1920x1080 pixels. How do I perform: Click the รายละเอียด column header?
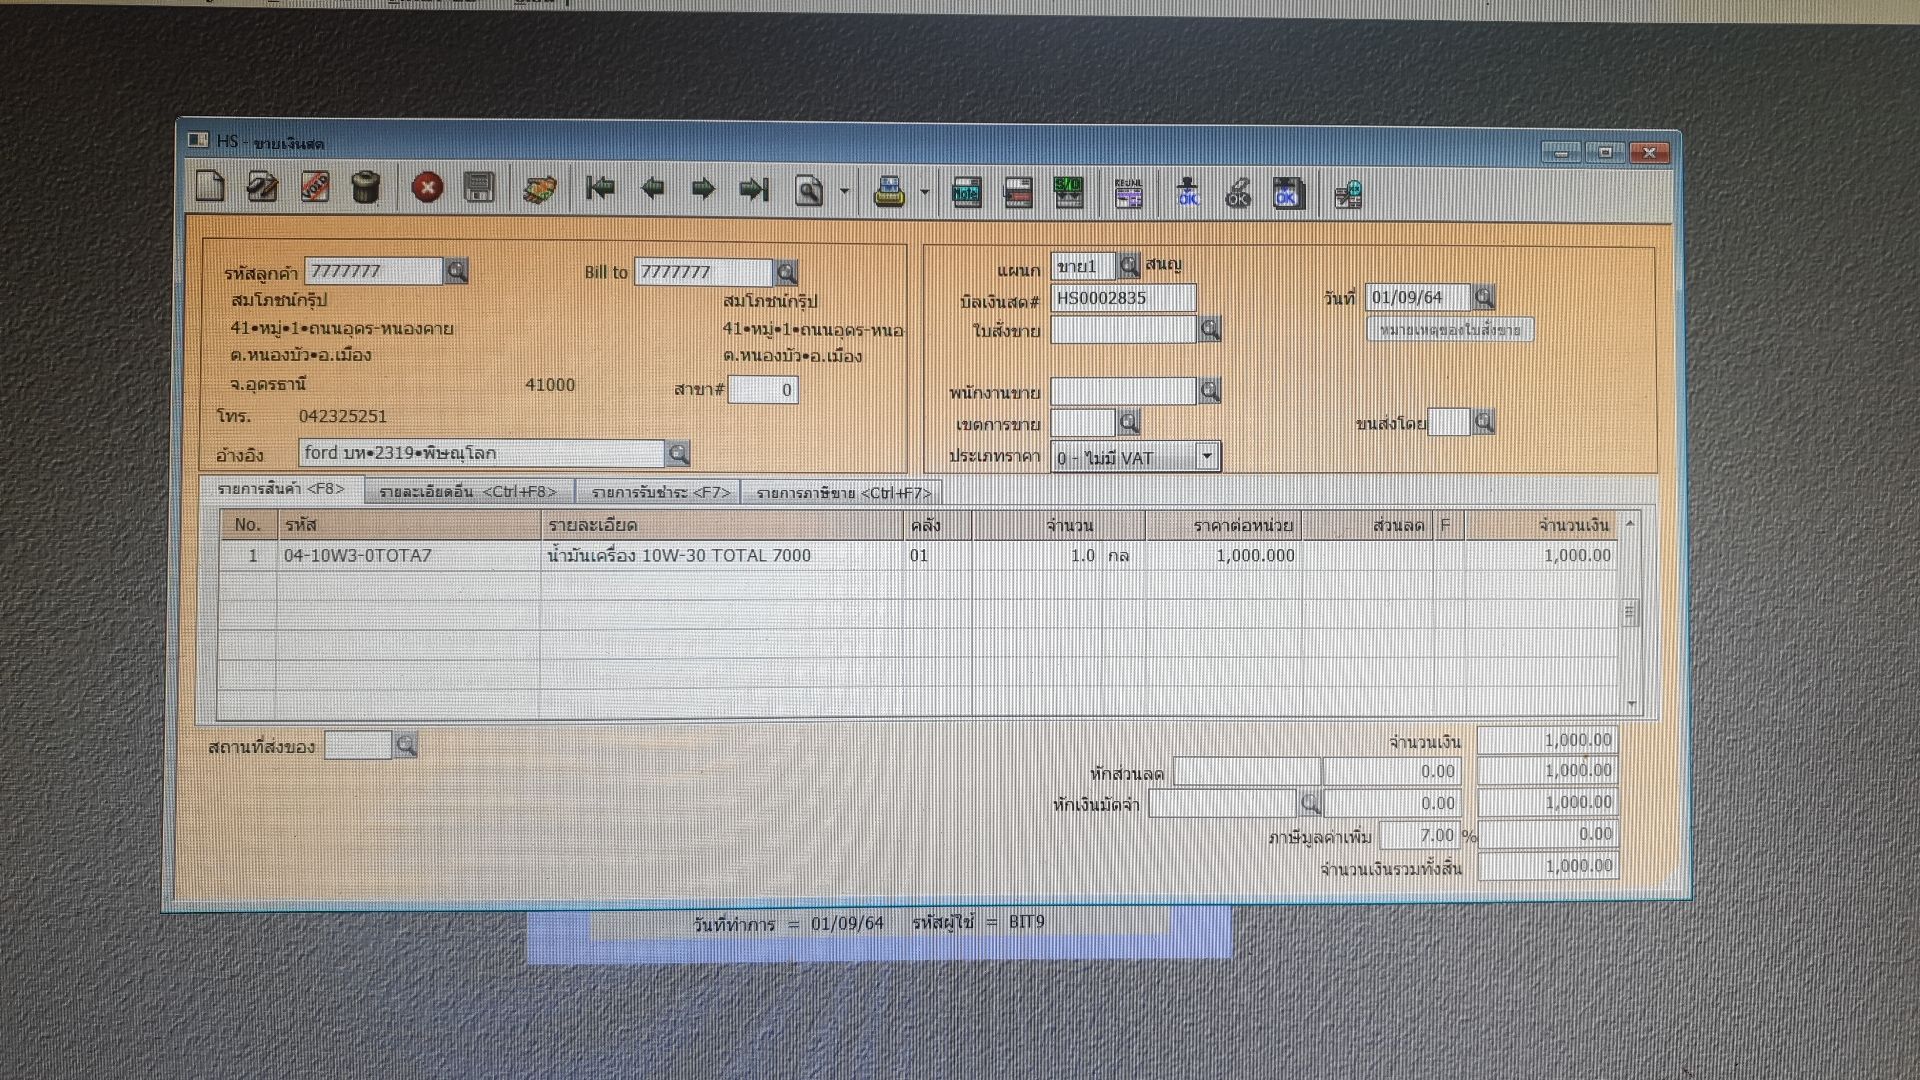pos(722,524)
